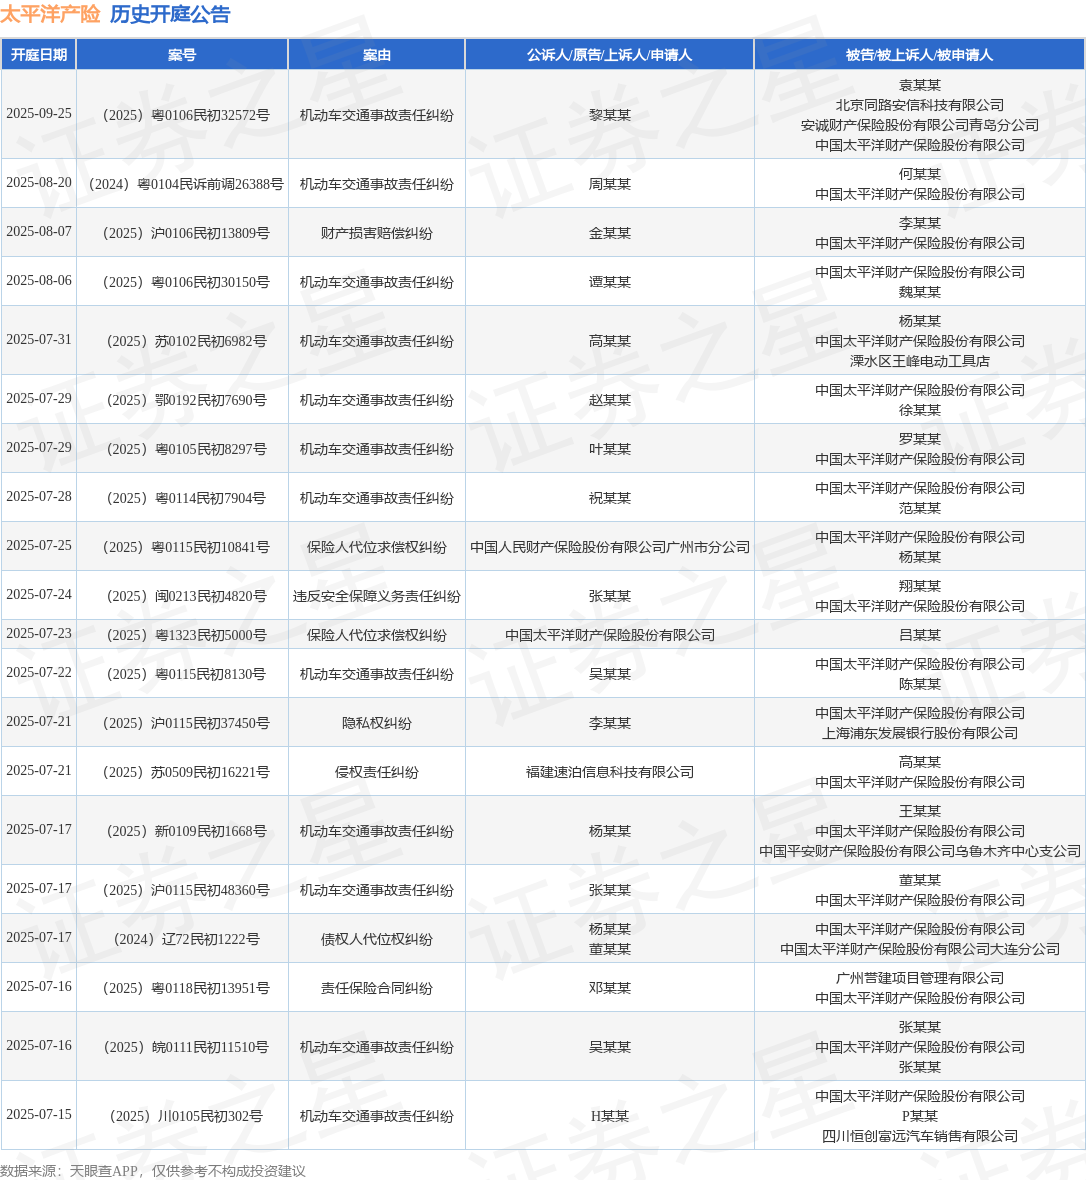This screenshot has height=1180, width=1086.
Task: Click cause 侵权责任纠纷
Action: coord(376,772)
